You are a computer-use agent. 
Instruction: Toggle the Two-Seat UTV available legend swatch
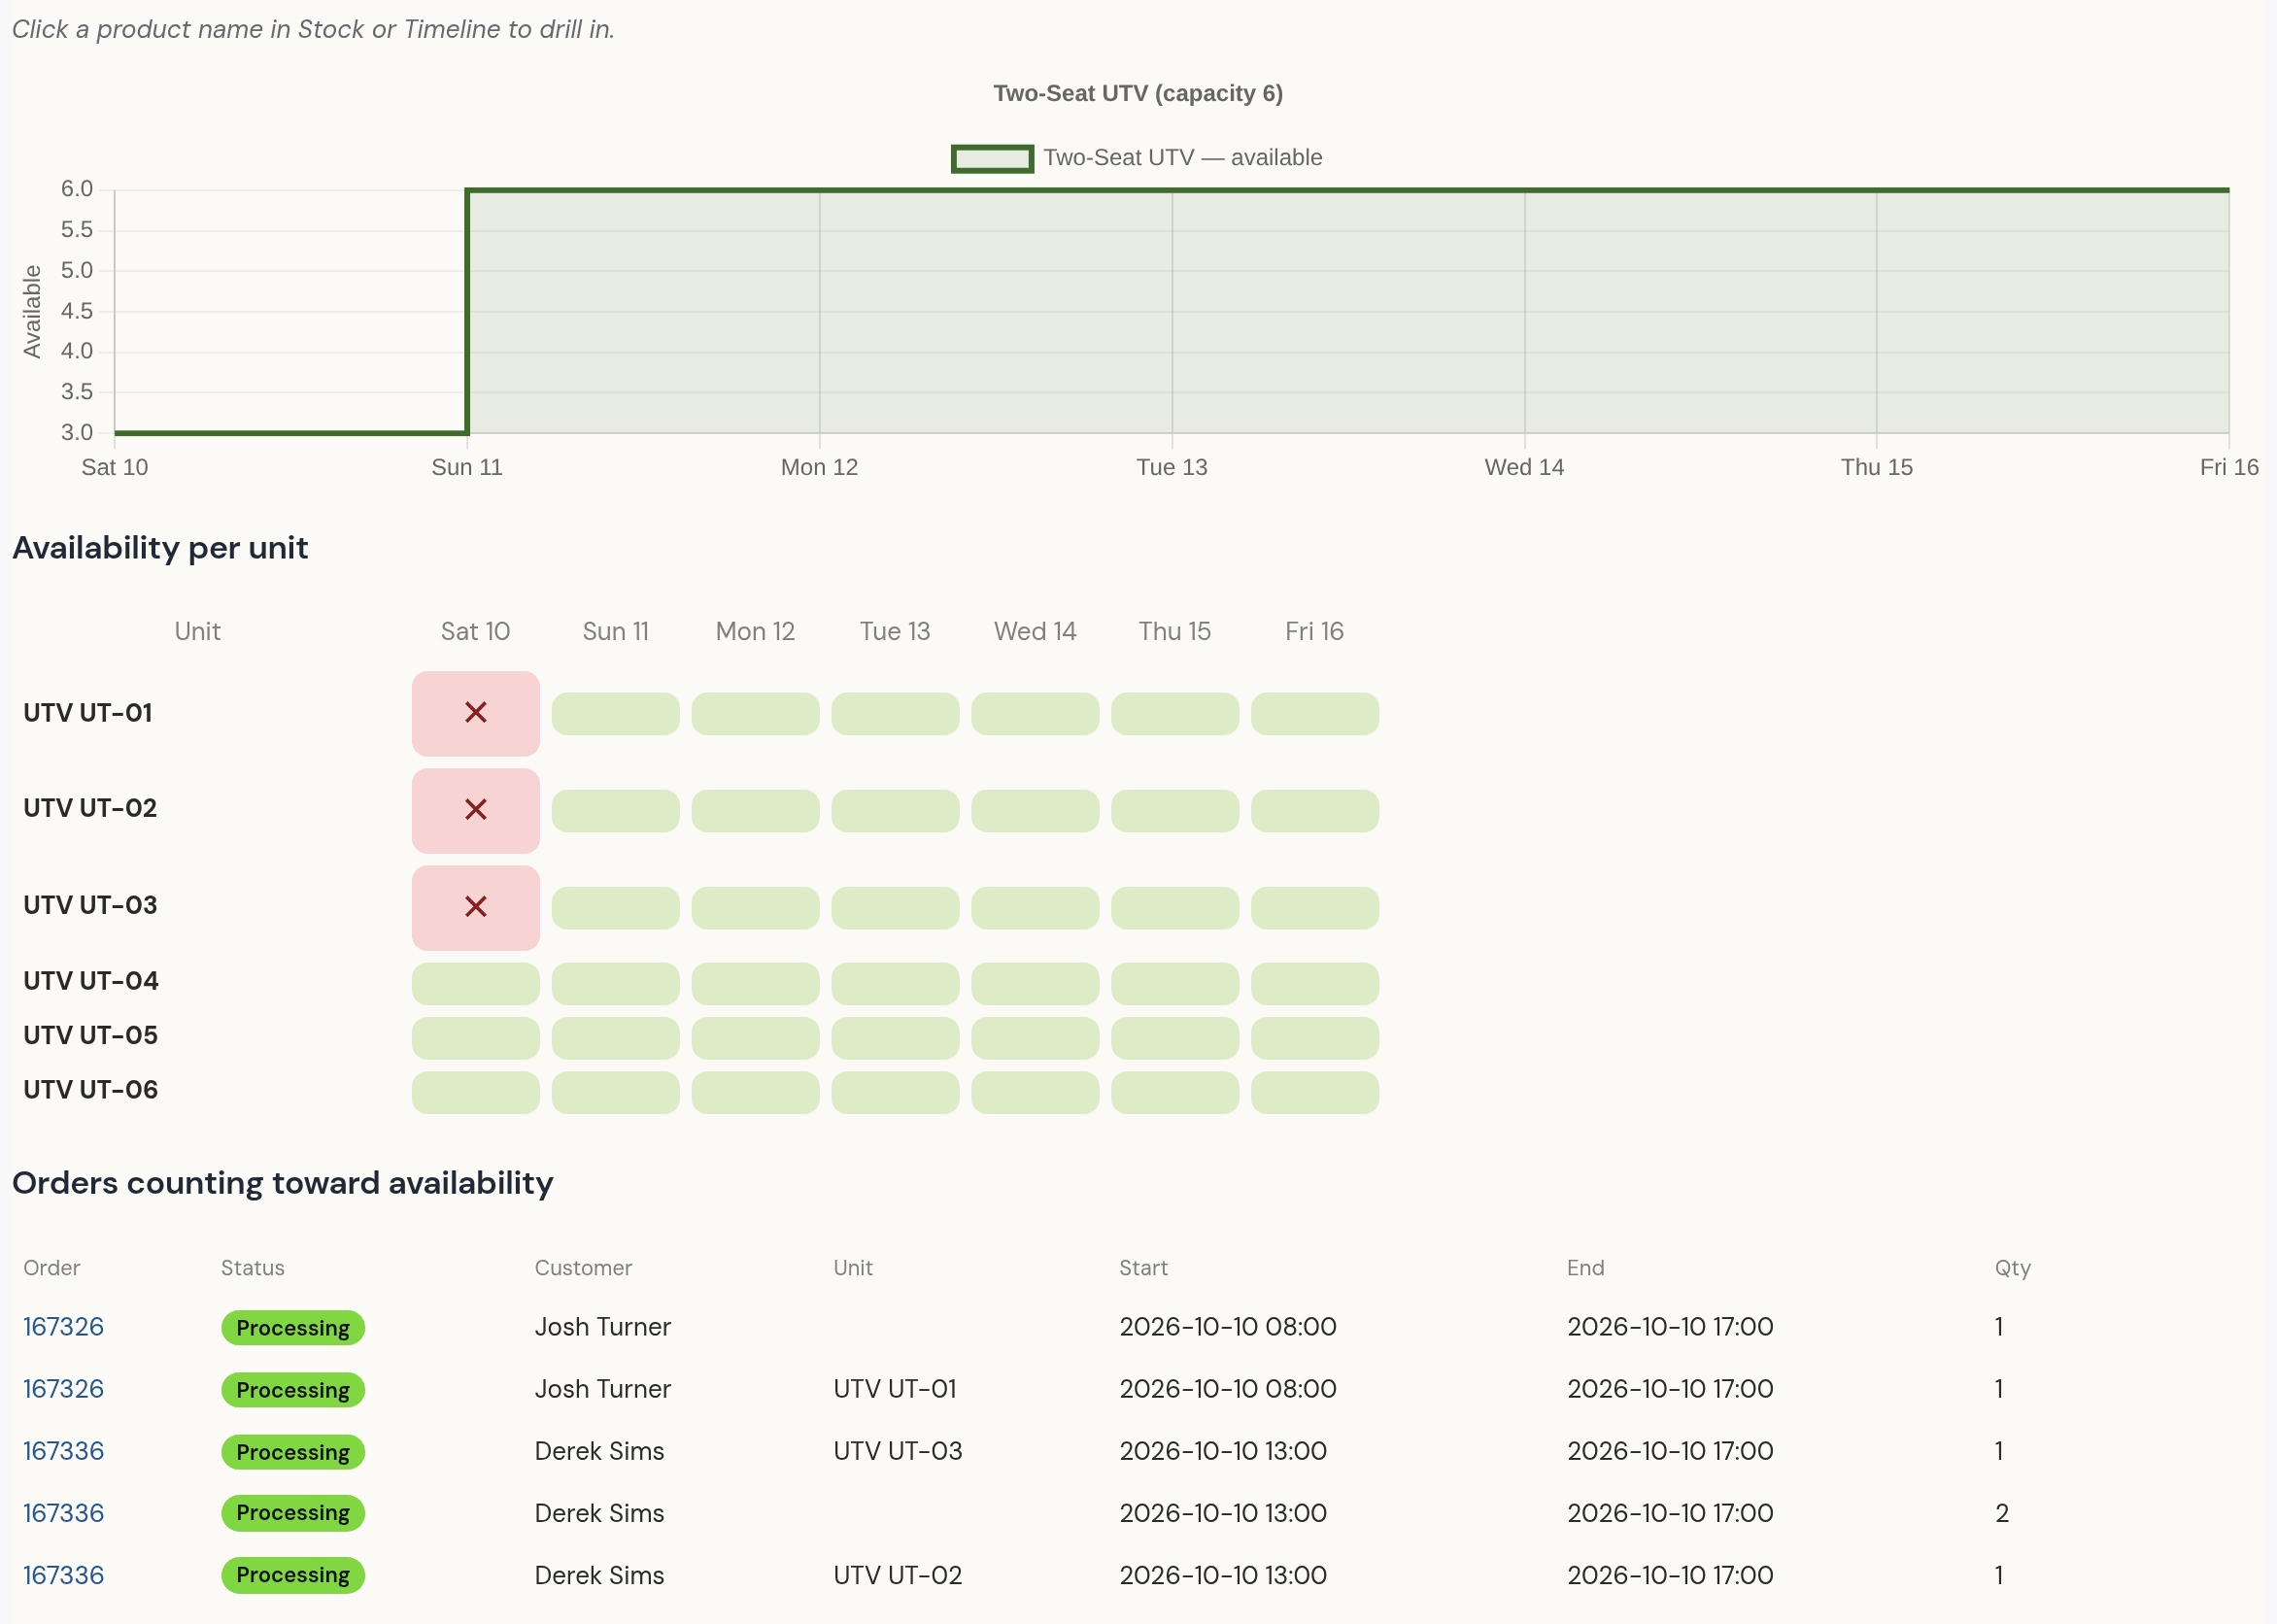coord(992,158)
